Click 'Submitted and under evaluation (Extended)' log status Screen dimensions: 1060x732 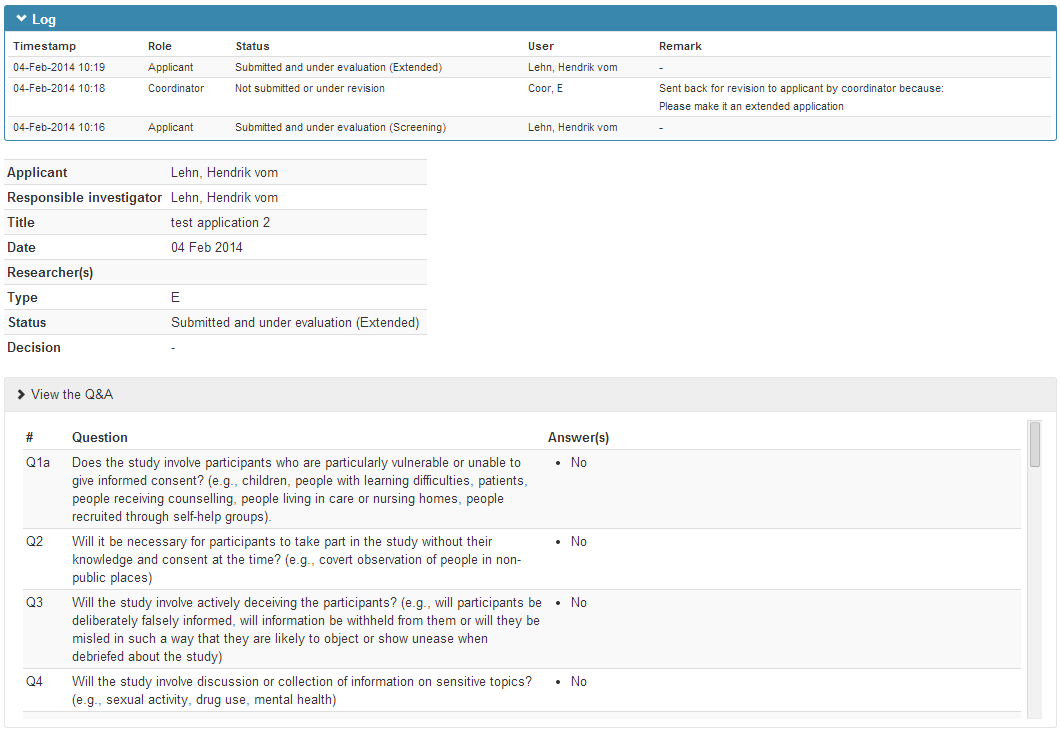(339, 67)
